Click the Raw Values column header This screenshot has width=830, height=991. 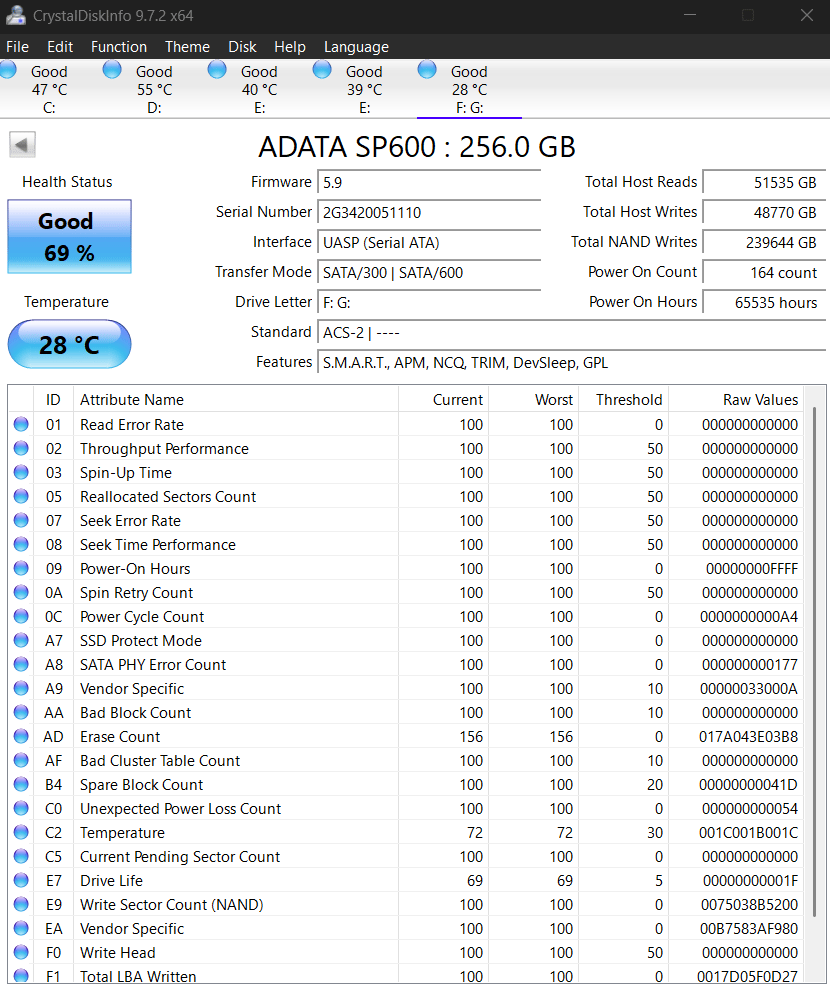736,399
